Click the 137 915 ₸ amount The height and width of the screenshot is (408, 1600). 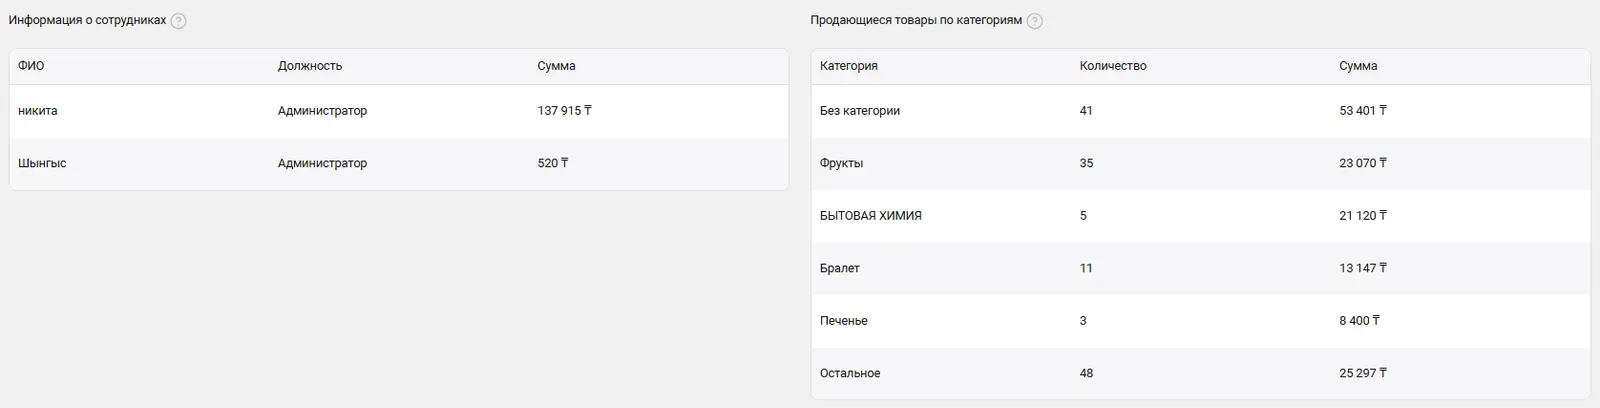[x=564, y=111]
